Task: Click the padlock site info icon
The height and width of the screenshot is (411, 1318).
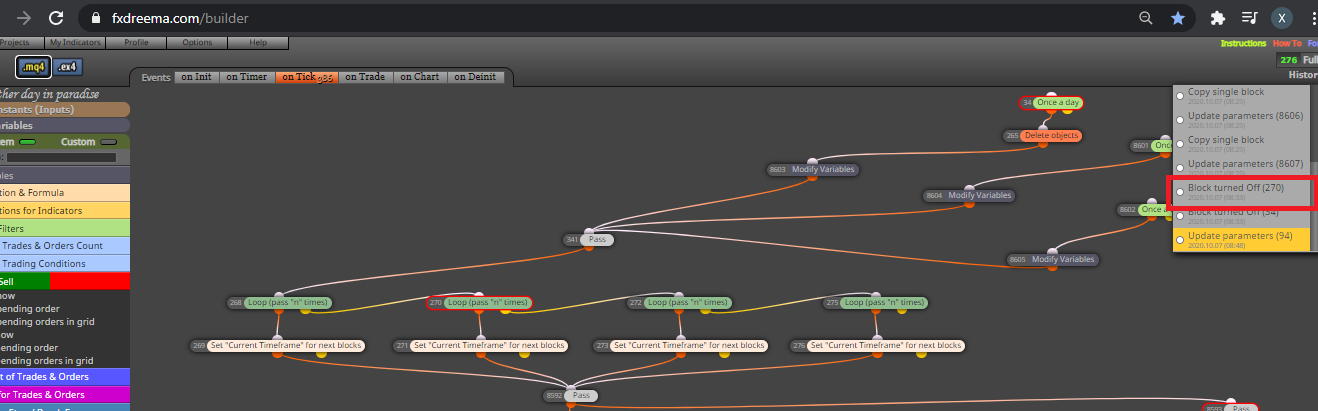Action: [96, 18]
